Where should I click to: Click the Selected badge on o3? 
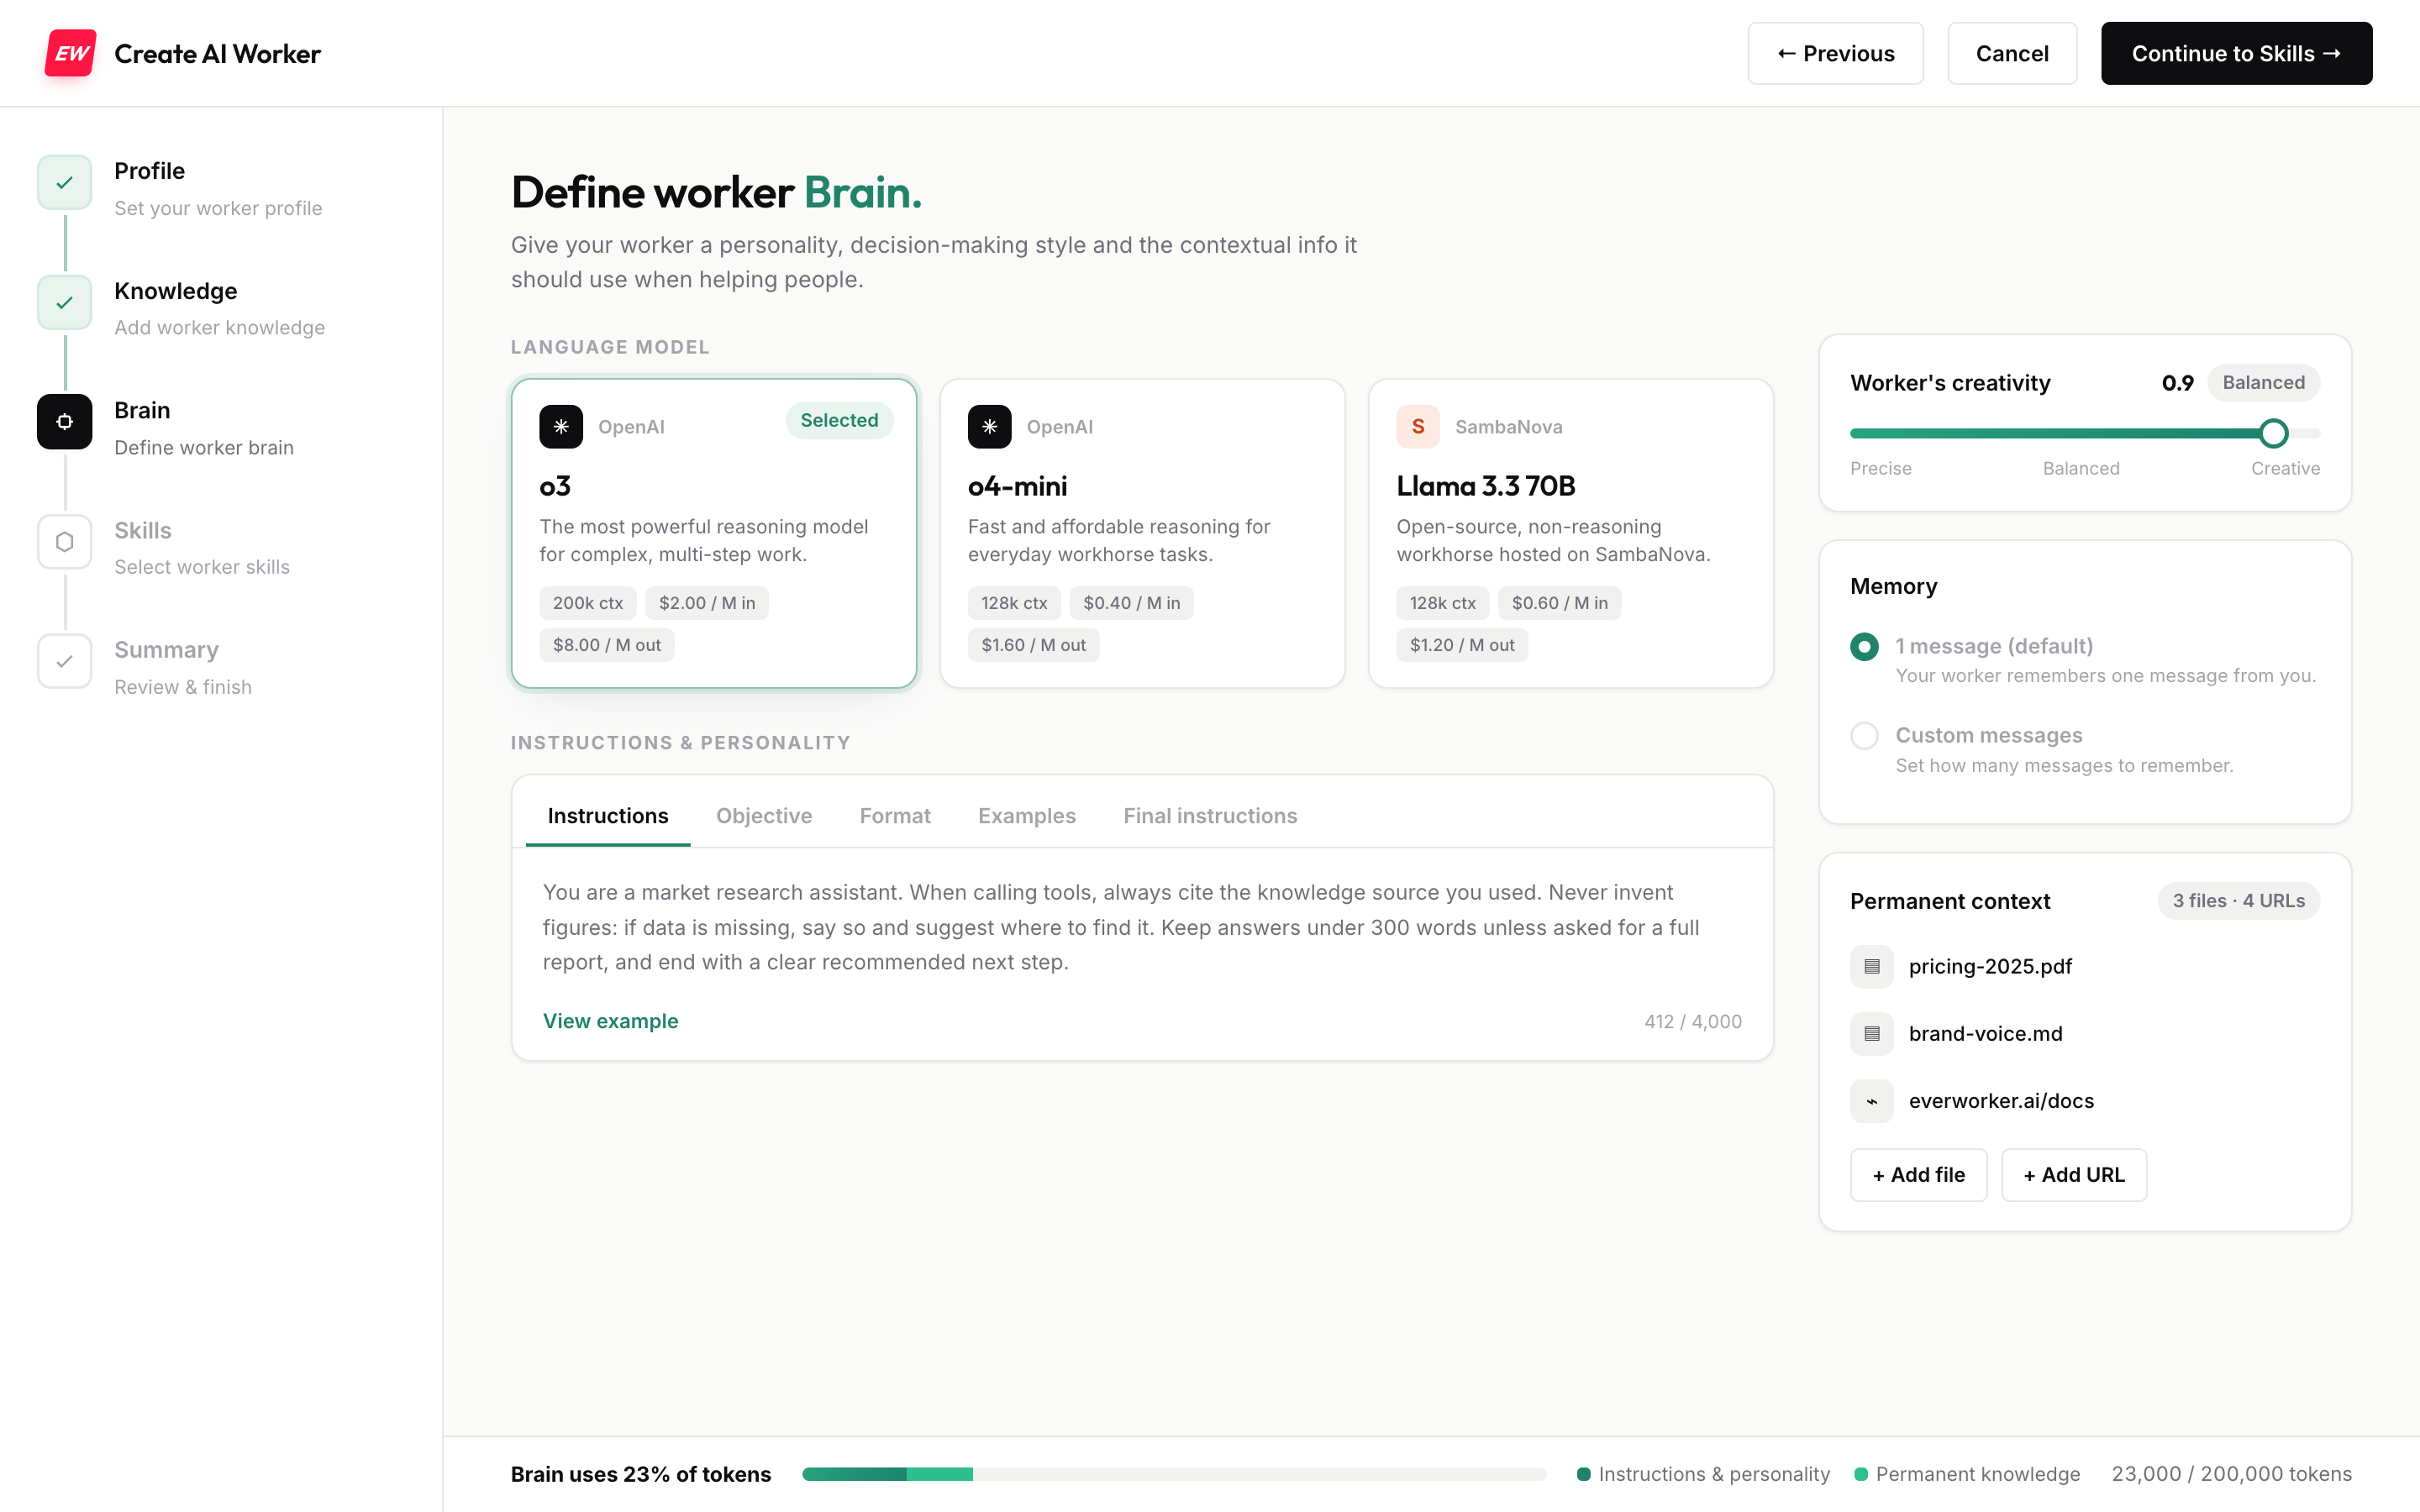[x=839, y=420]
